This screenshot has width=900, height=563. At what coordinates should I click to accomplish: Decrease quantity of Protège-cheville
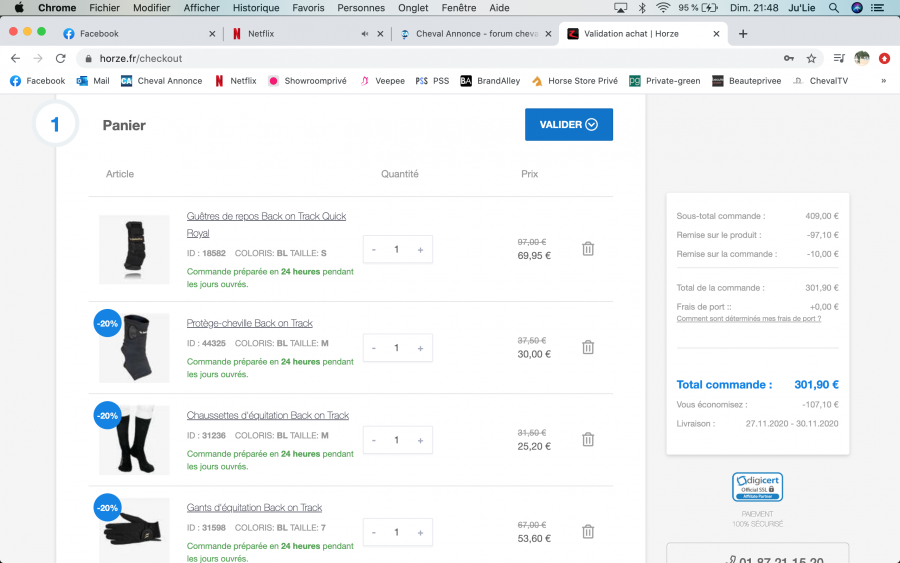[374, 348]
